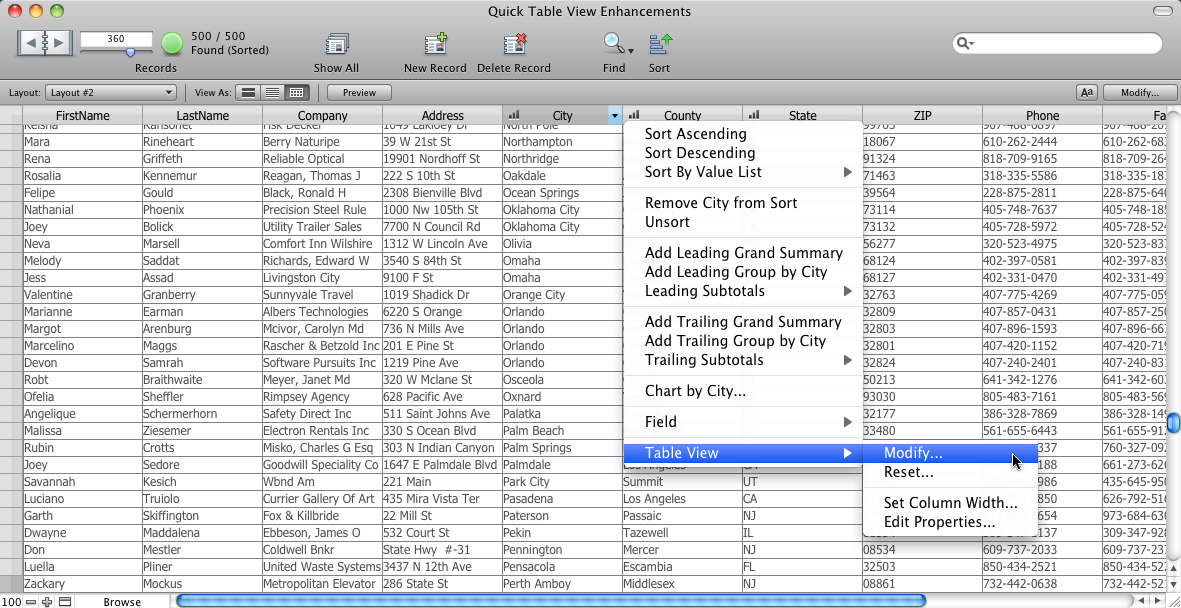Viewport: 1181px width, 608px height.
Task: Click the record navigation slider handle
Action: pyautogui.click(x=130, y=52)
